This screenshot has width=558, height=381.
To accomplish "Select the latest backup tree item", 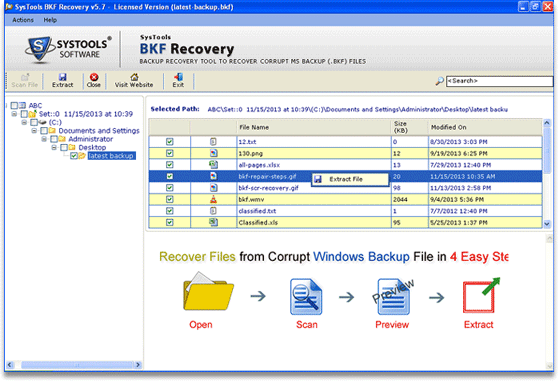I will 111,156.
